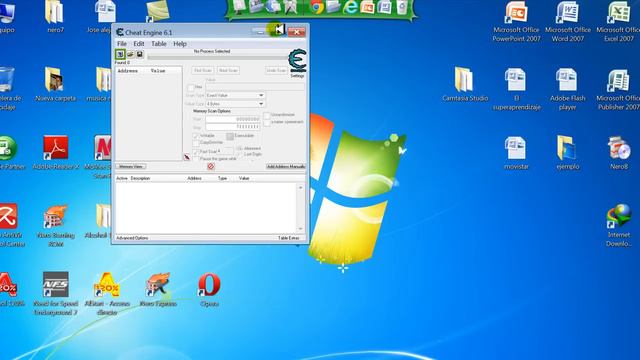Open Advanced Options at window bottom
This screenshot has height=360, width=640.
pyautogui.click(x=132, y=238)
